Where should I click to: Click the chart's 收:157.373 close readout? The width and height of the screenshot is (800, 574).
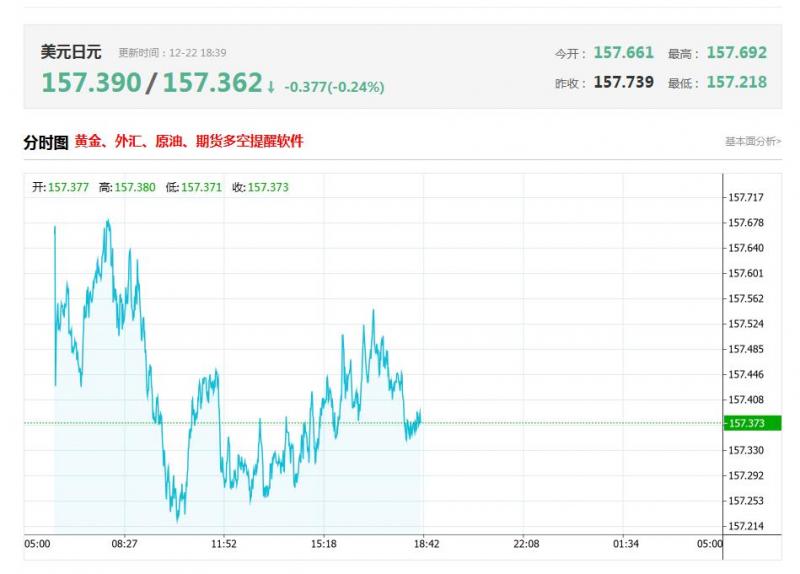click(260, 187)
